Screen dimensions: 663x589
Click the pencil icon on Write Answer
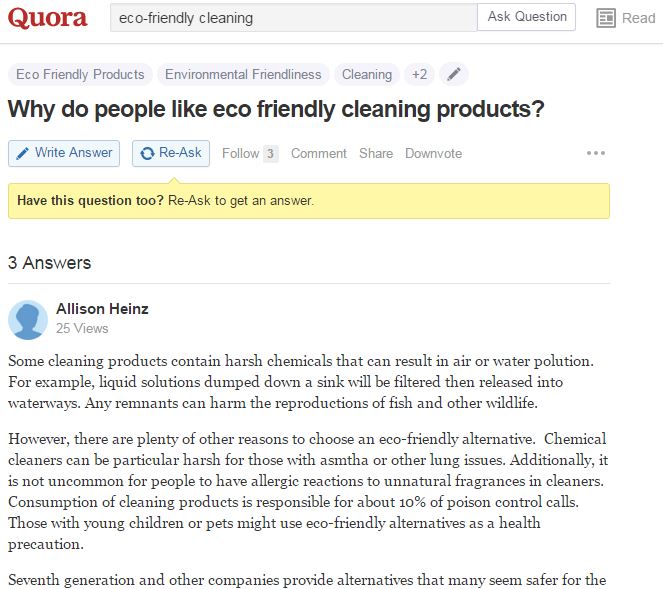(x=22, y=153)
